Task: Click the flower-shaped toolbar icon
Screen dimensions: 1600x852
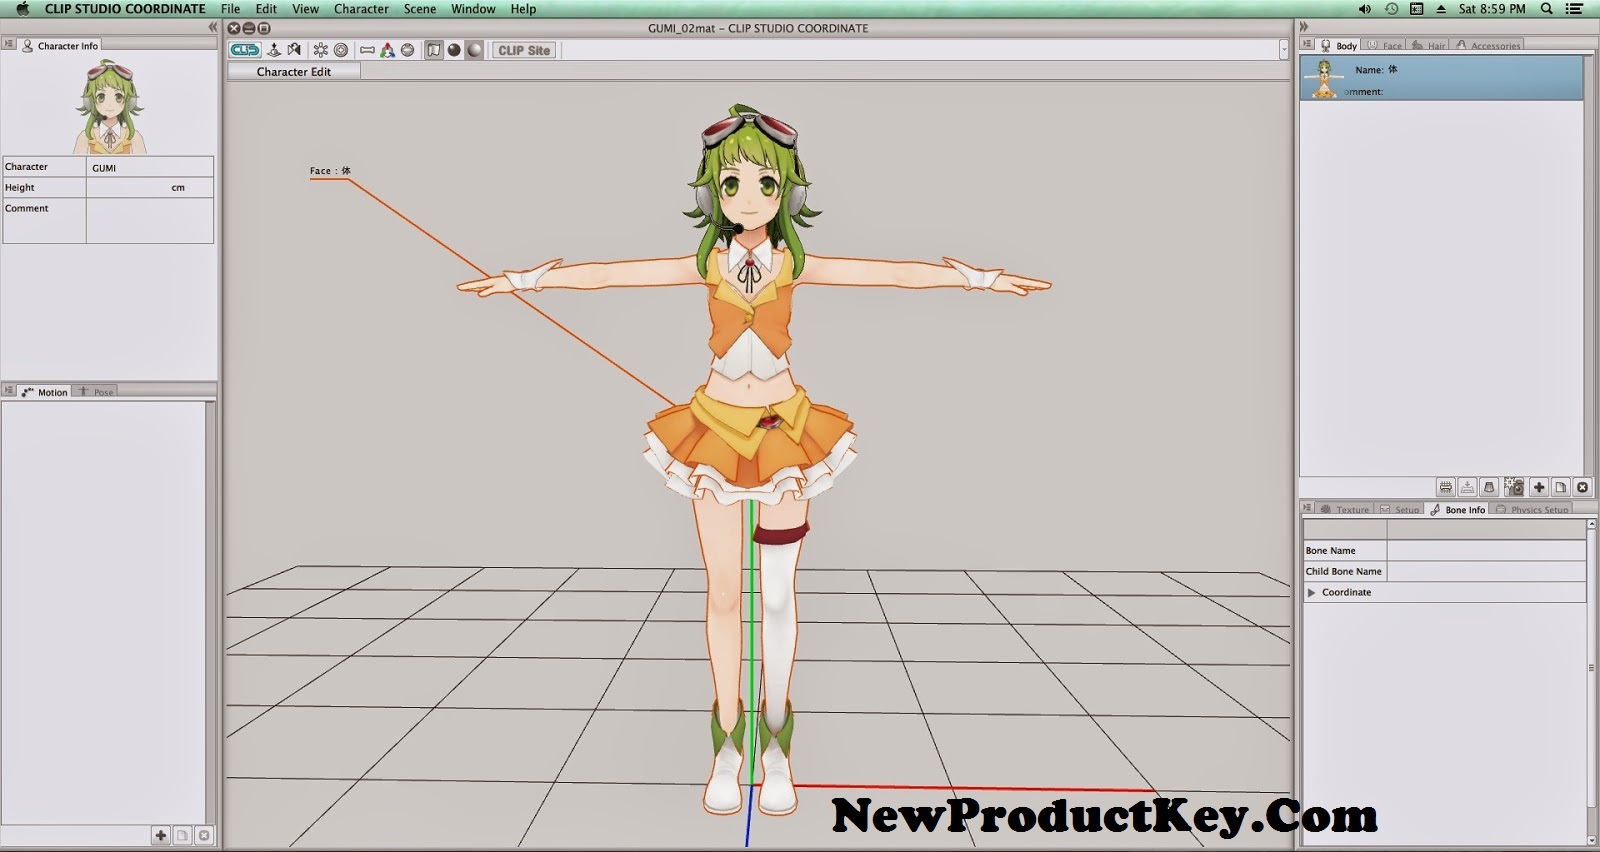Action: pos(321,50)
